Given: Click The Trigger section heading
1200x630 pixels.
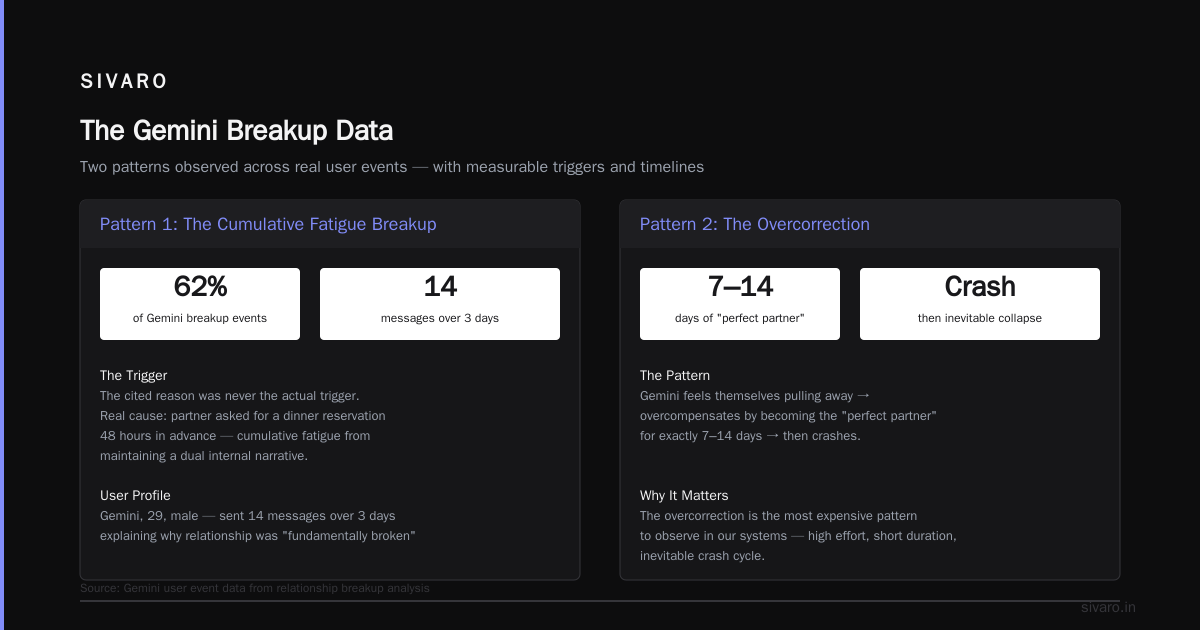Looking at the screenshot, I should click(134, 376).
